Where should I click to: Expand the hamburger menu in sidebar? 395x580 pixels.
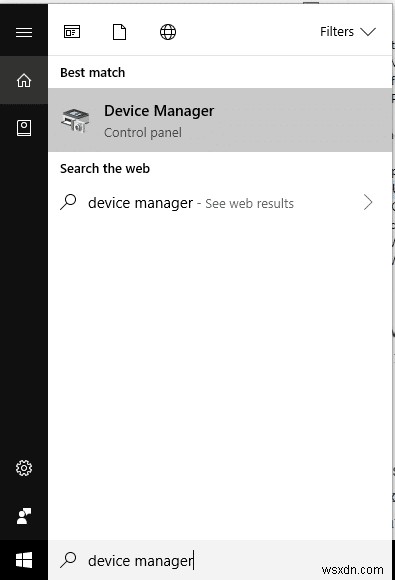[24, 32]
